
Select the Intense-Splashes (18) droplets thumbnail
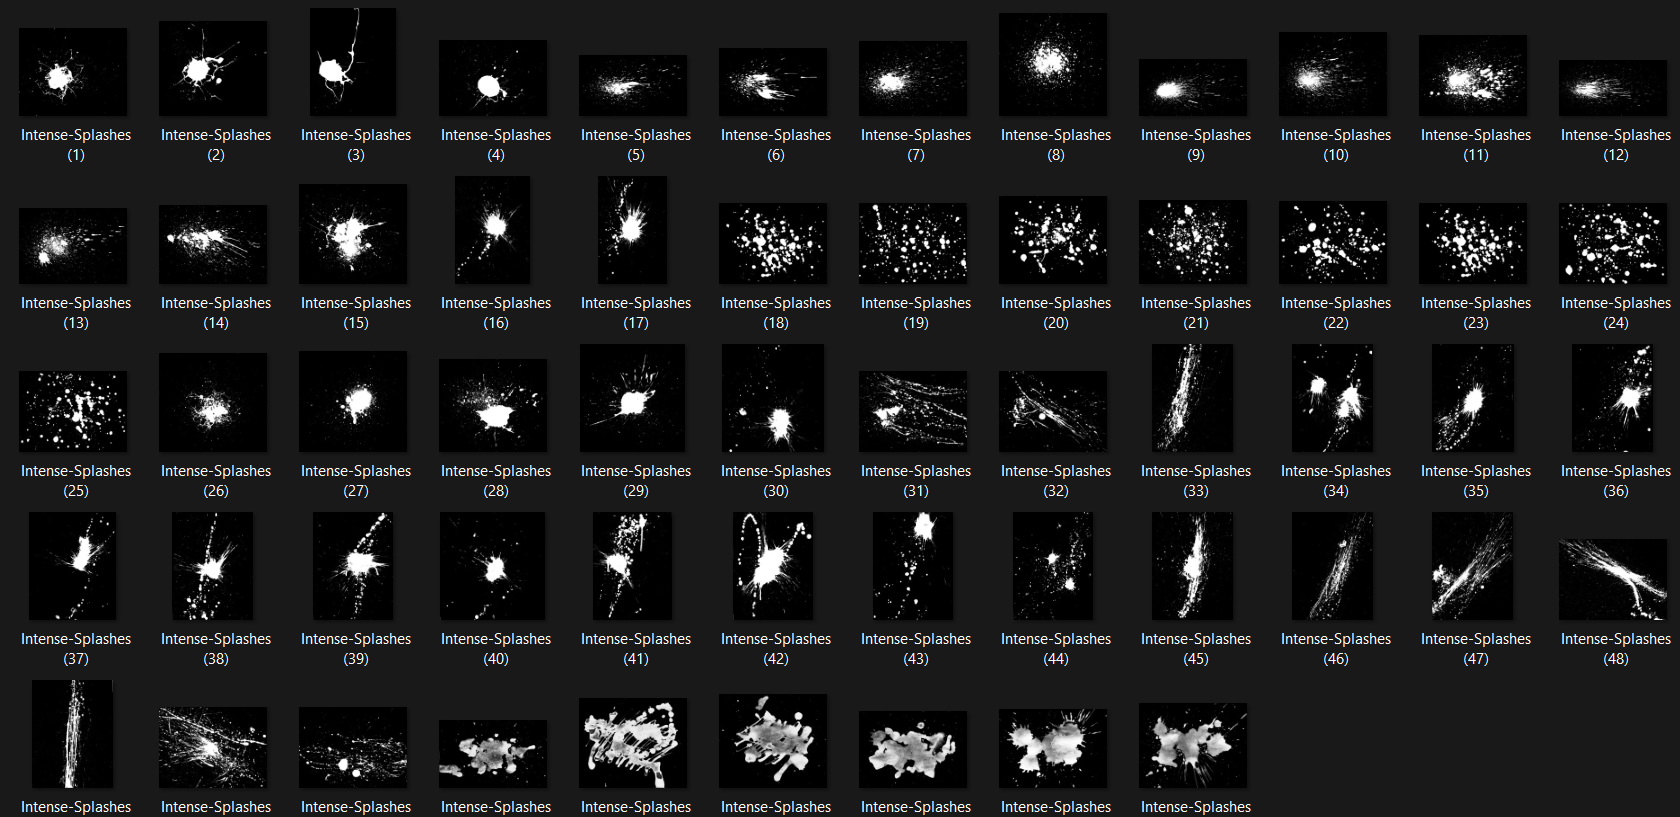click(x=773, y=243)
